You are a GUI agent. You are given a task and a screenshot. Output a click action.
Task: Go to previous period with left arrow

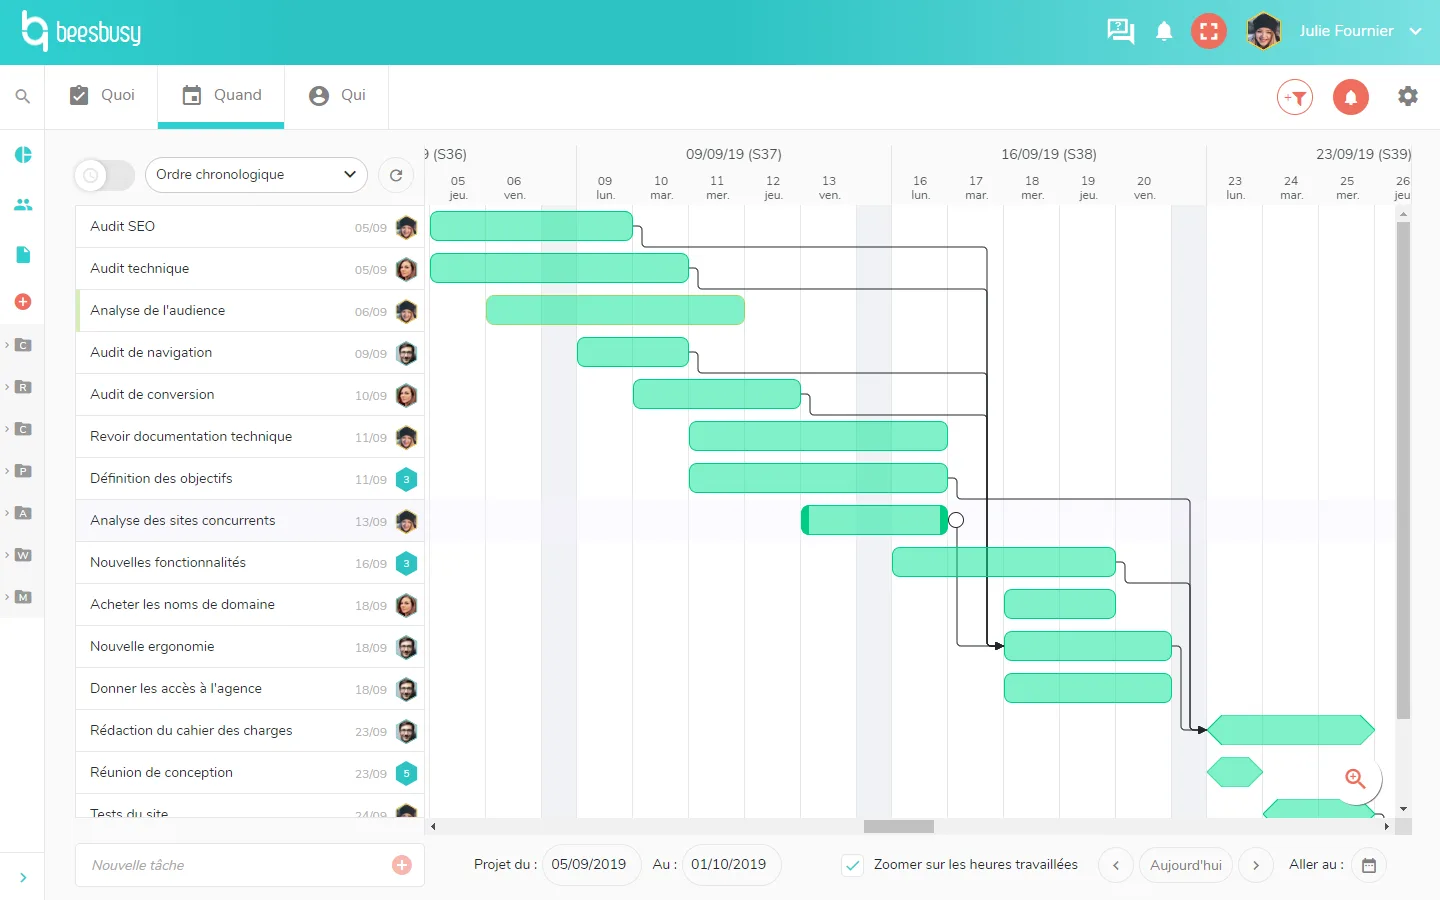click(1116, 865)
